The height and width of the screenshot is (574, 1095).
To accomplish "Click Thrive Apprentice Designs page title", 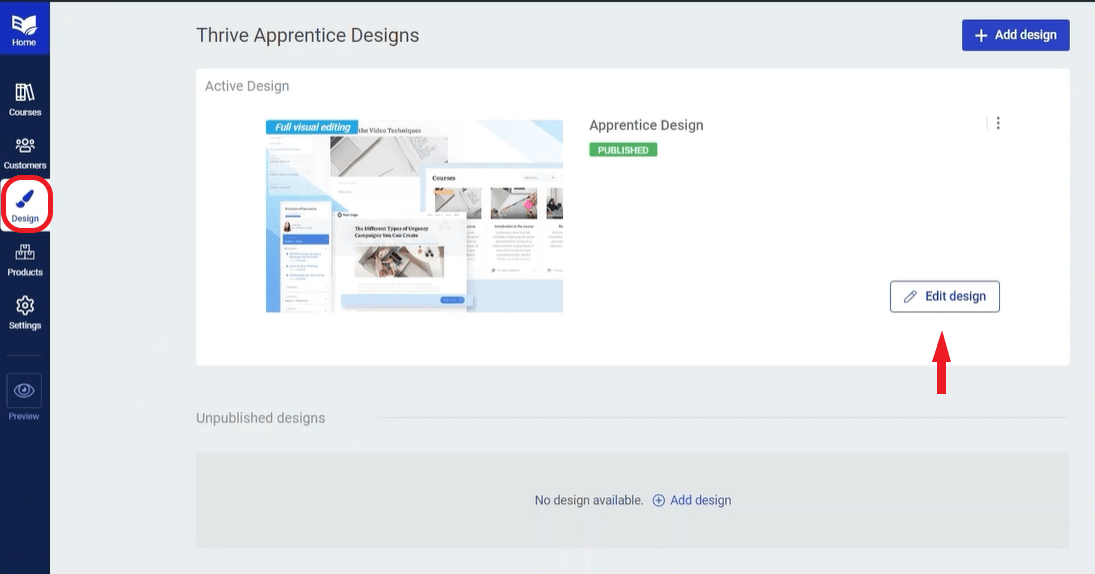I will tap(307, 36).
